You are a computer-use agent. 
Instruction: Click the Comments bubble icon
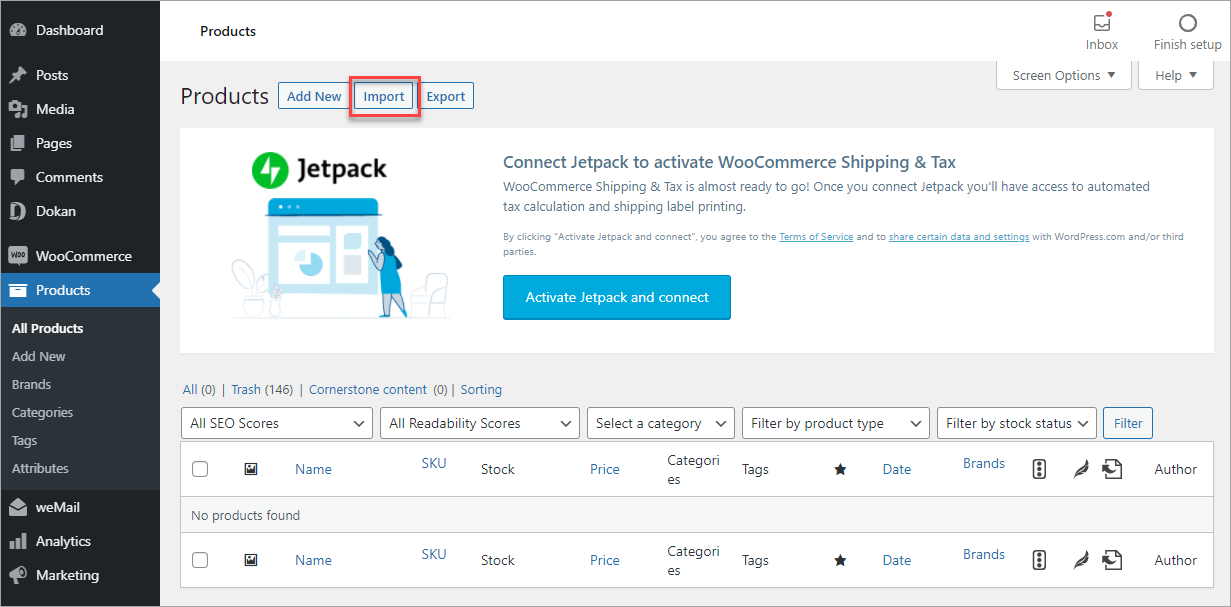click(x=17, y=177)
